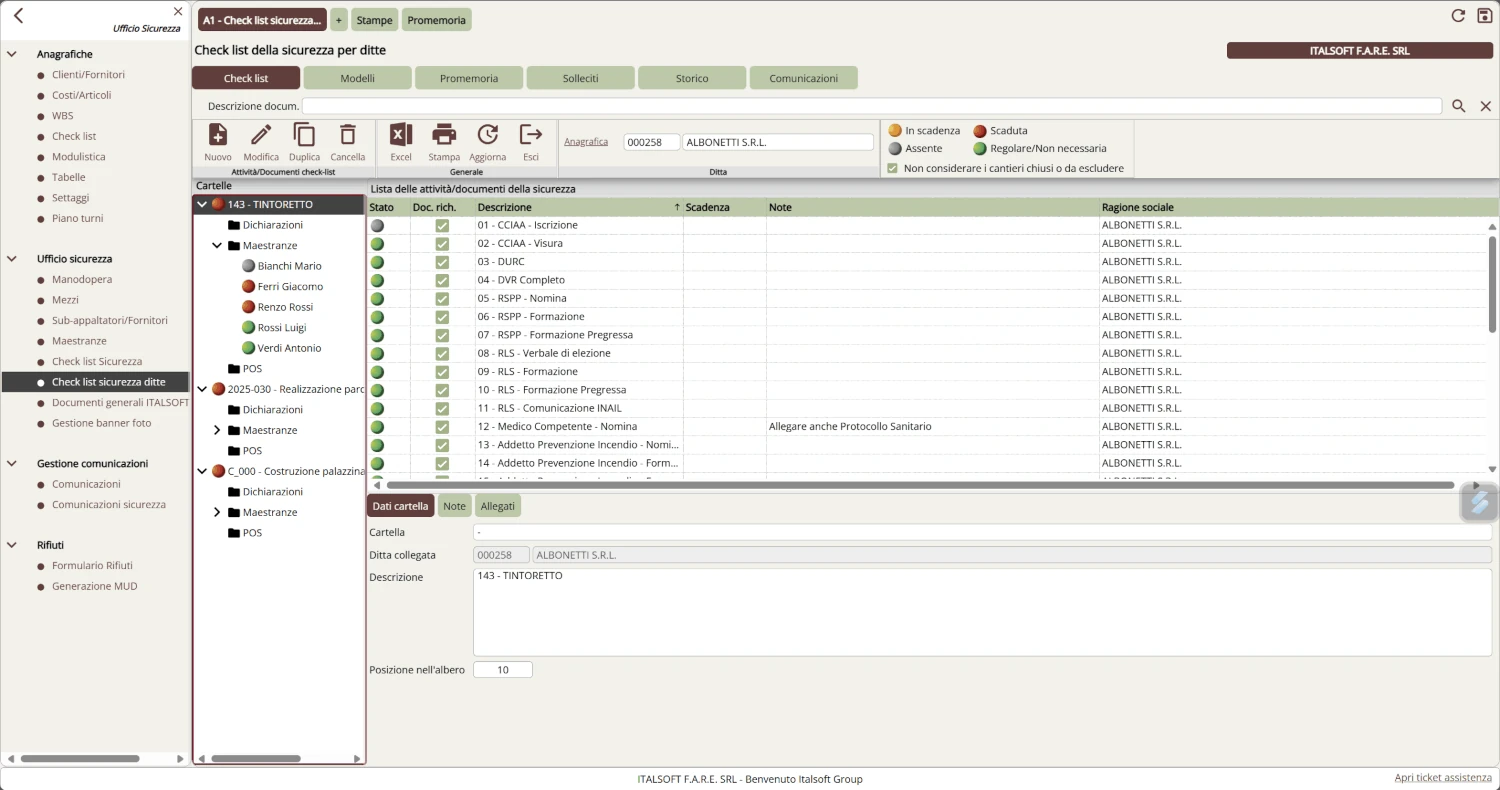This screenshot has width=1500, height=790.
Task: Click Apri ticket assistenza link
Action: pyautogui.click(x=1443, y=778)
